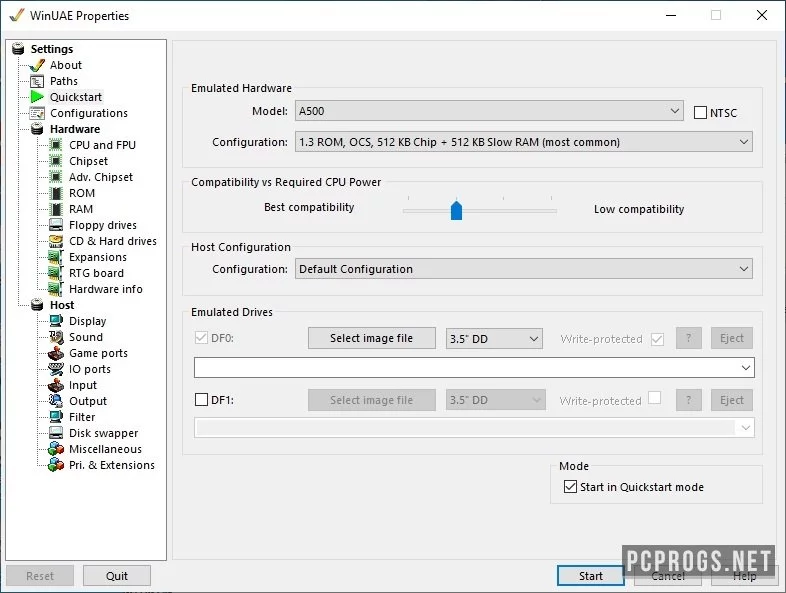The image size is (786, 593).
Task: Click the IO ports icon
Action: [56, 369]
